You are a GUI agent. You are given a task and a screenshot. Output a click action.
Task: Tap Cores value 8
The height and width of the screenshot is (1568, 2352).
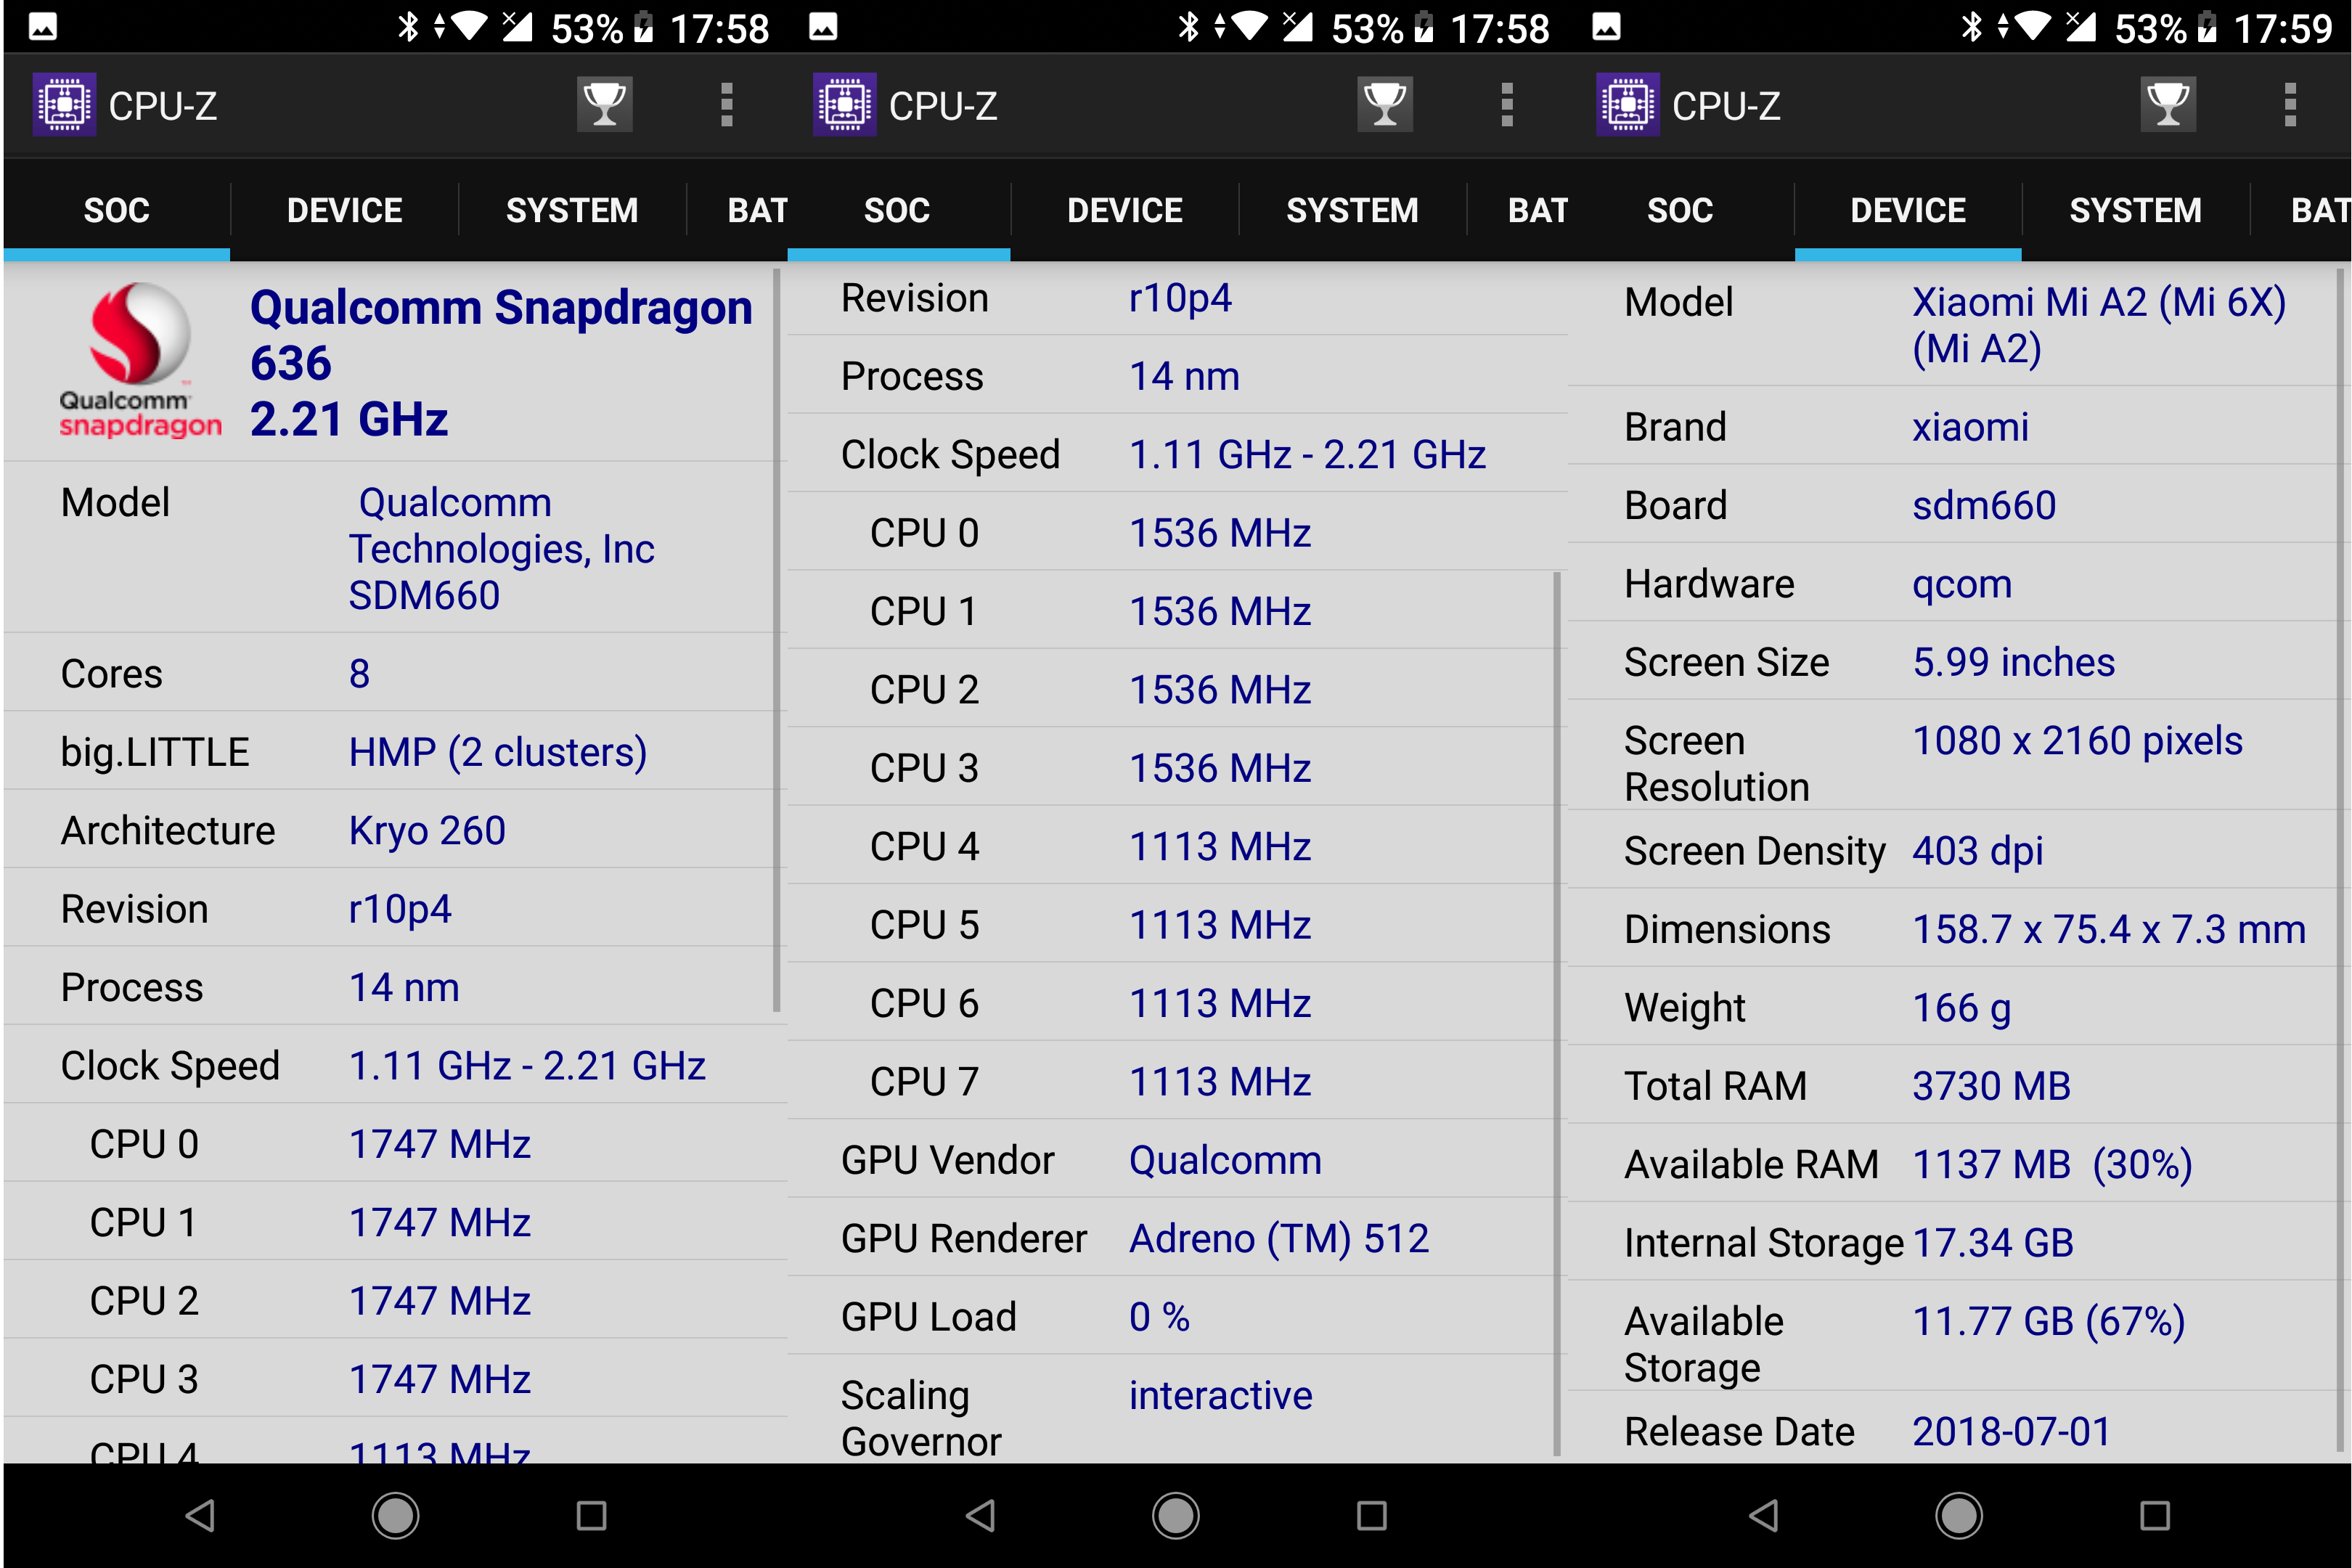pyautogui.click(x=359, y=674)
